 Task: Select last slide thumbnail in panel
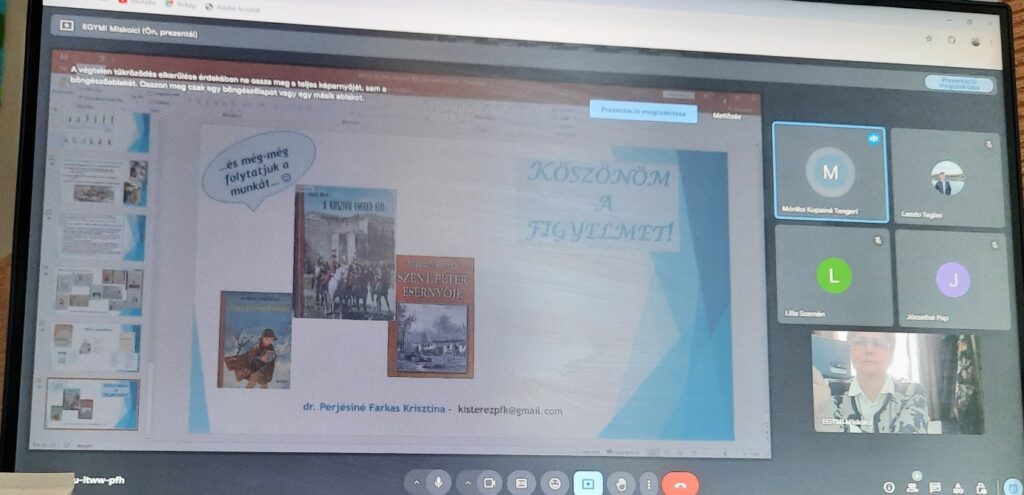coord(92,404)
